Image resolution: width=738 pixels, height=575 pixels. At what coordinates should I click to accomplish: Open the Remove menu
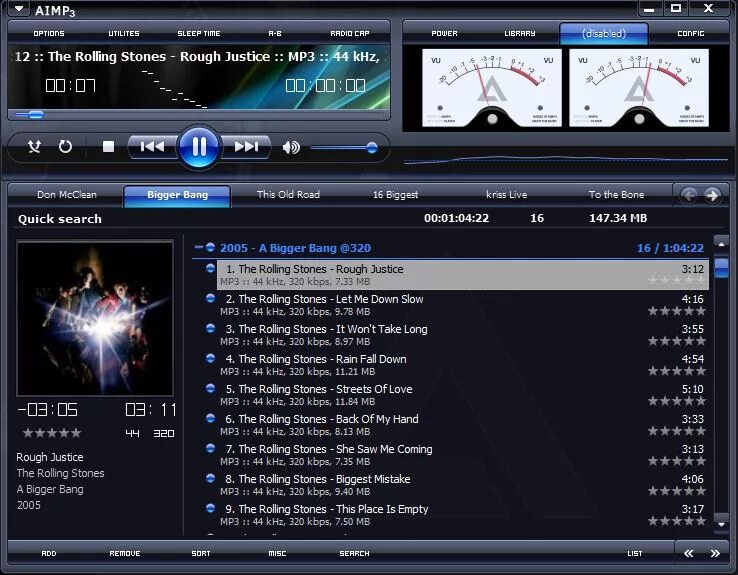click(x=125, y=553)
